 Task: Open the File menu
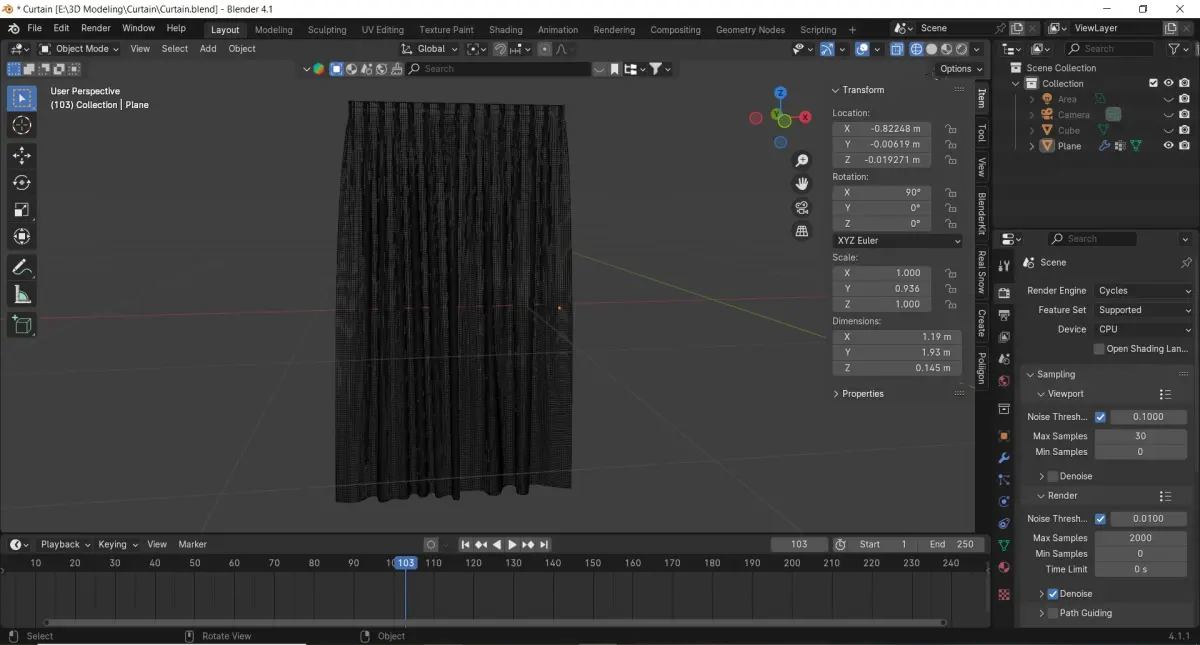coord(34,28)
